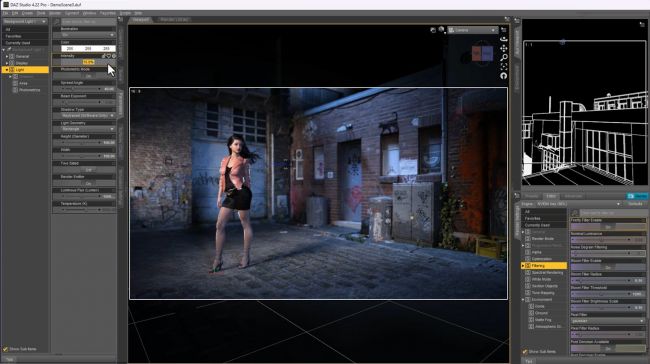Click the Render button

point(637,196)
